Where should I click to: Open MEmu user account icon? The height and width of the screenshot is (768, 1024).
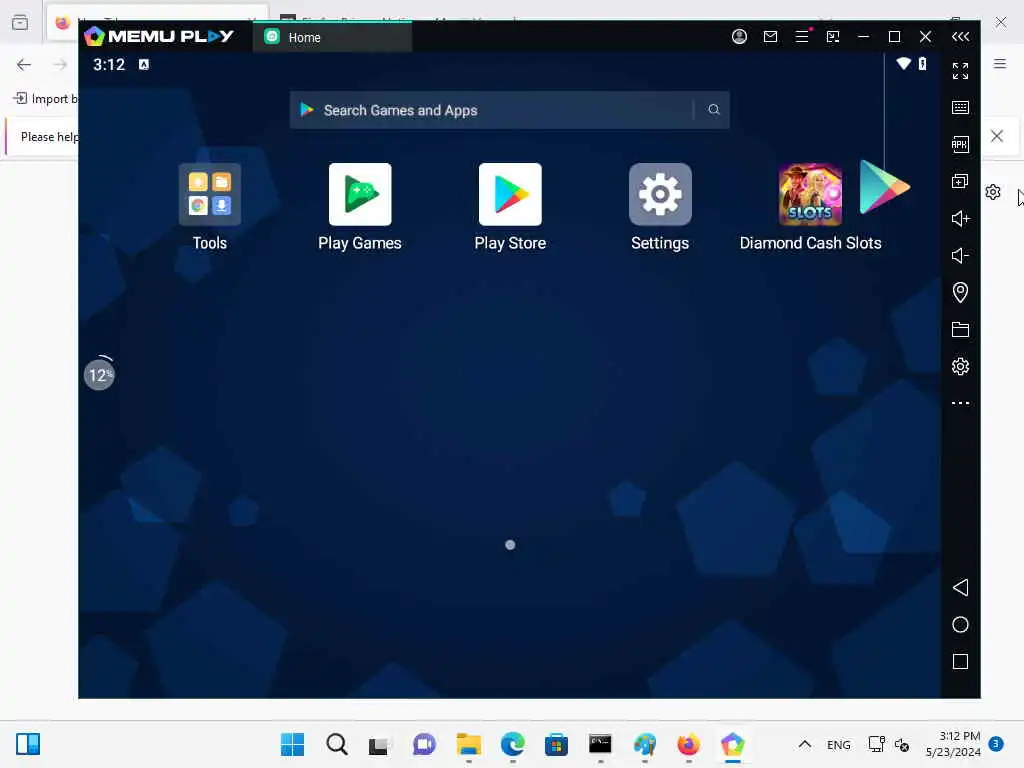click(x=739, y=37)
